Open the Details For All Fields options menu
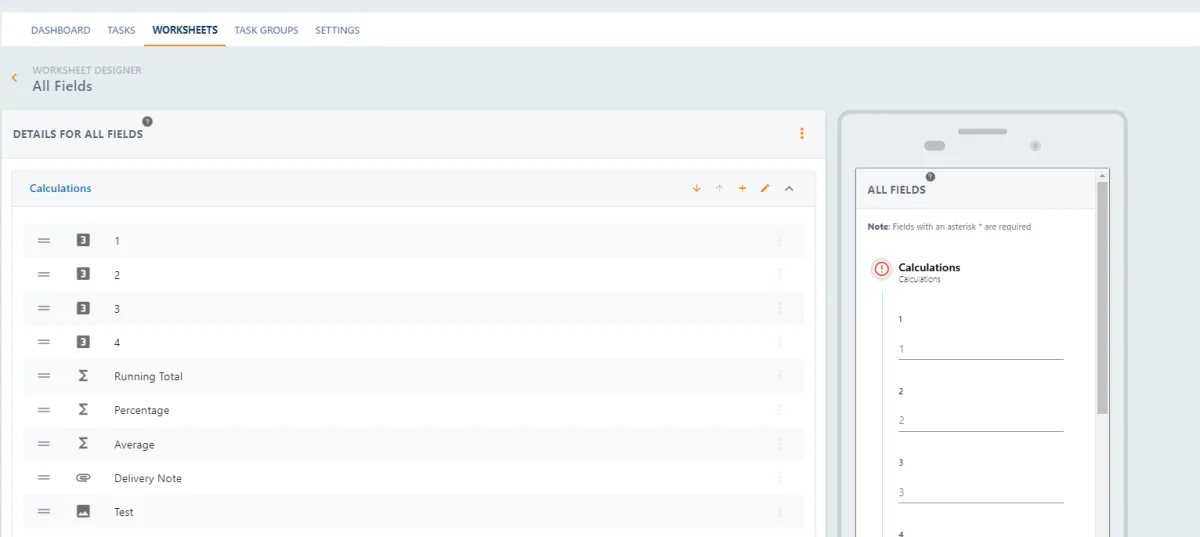 click(802, 134)
